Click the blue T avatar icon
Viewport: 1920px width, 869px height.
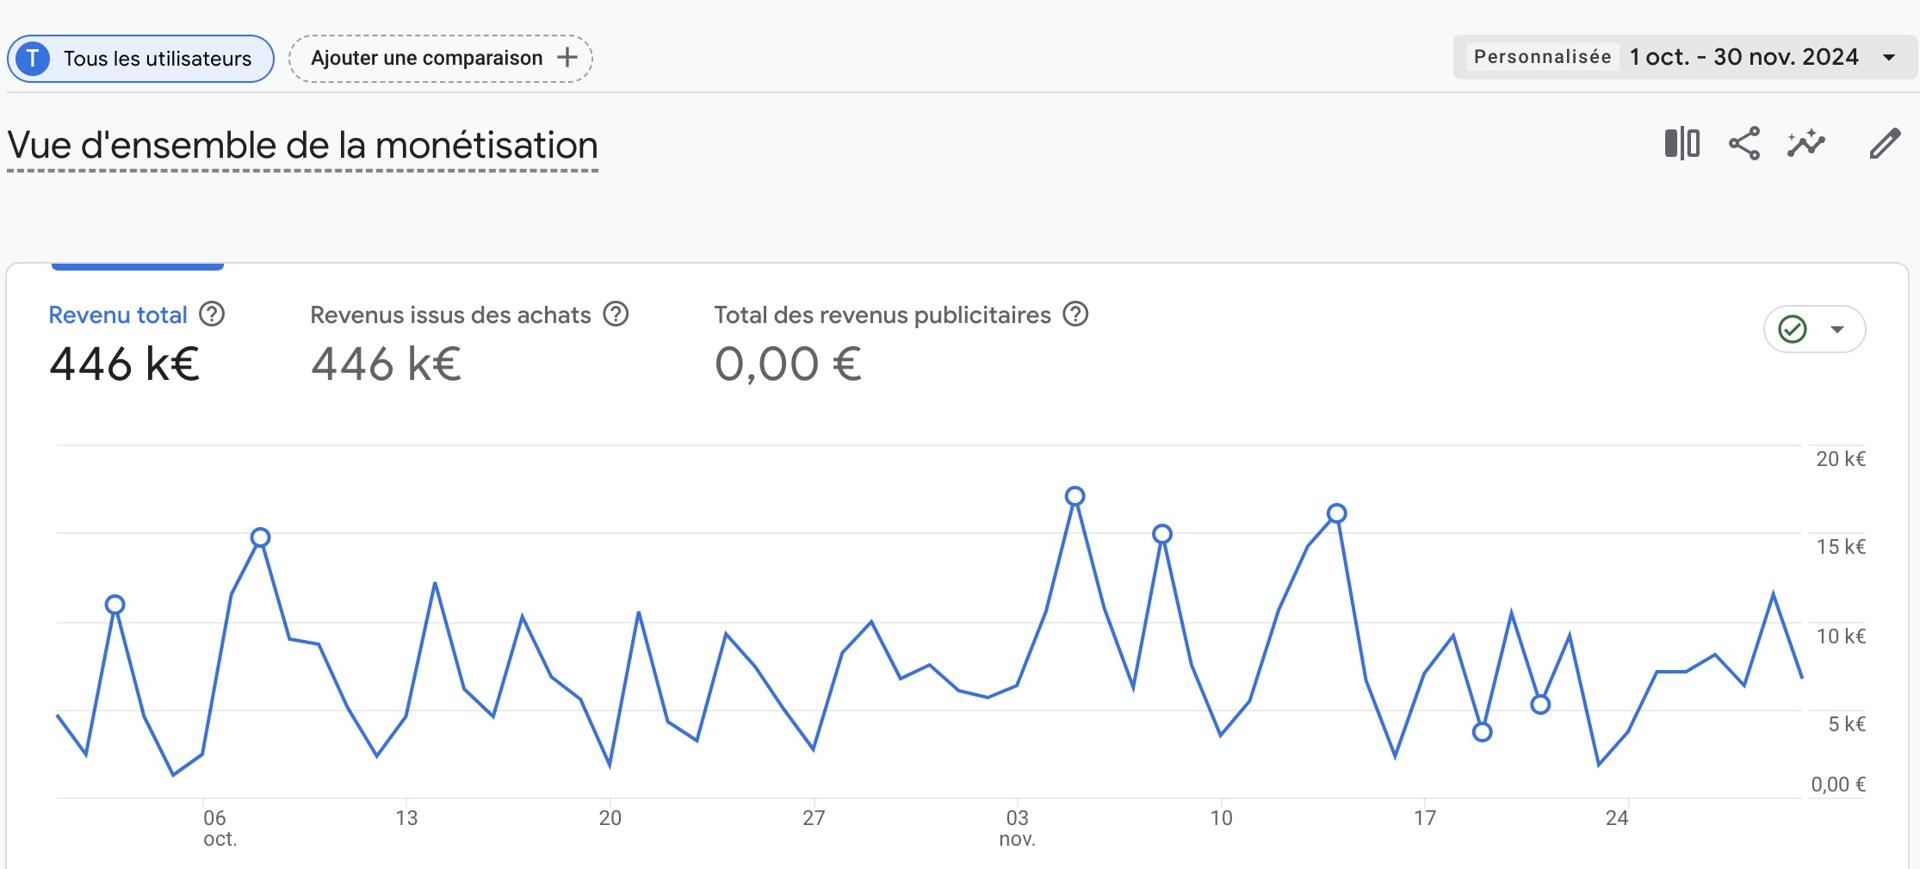coord(32,58)
